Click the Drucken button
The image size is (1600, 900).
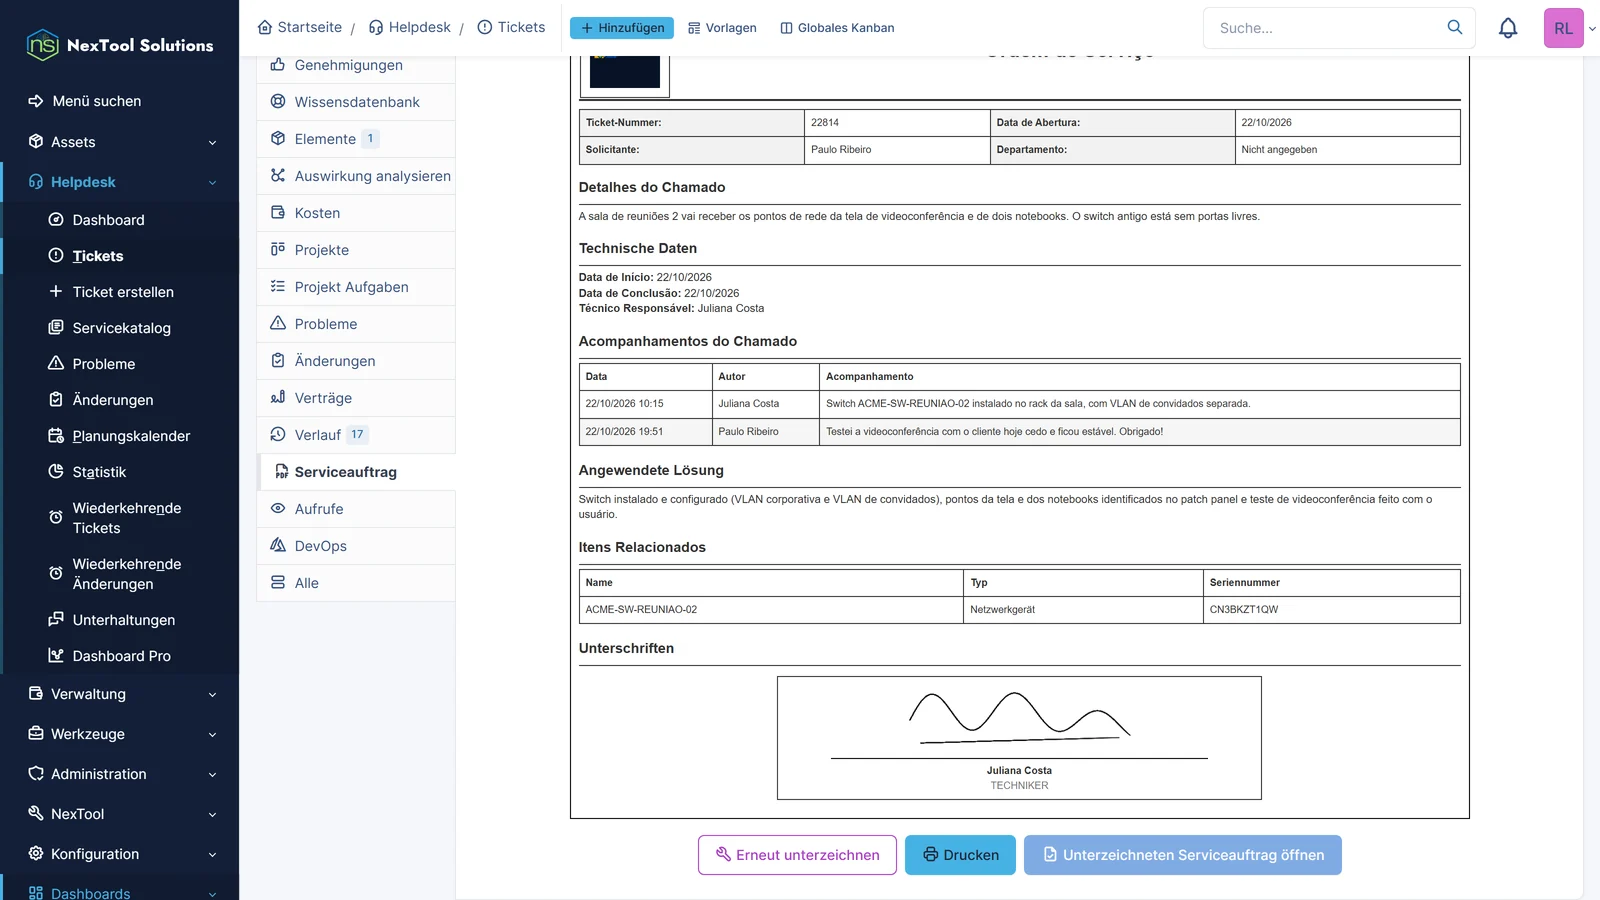(960, 855)
